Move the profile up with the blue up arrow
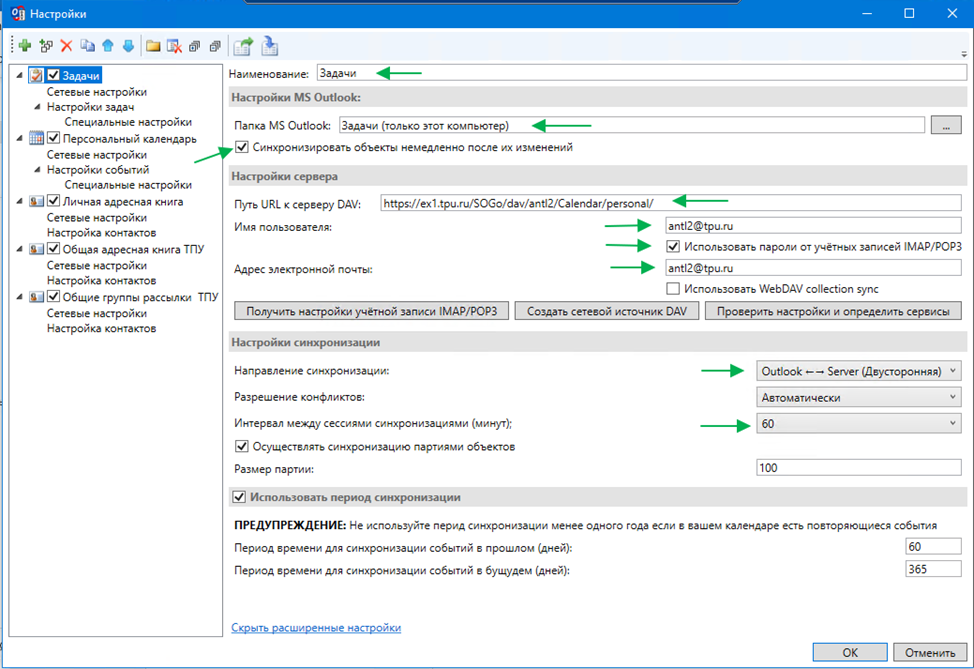 (x=108, y=45)
